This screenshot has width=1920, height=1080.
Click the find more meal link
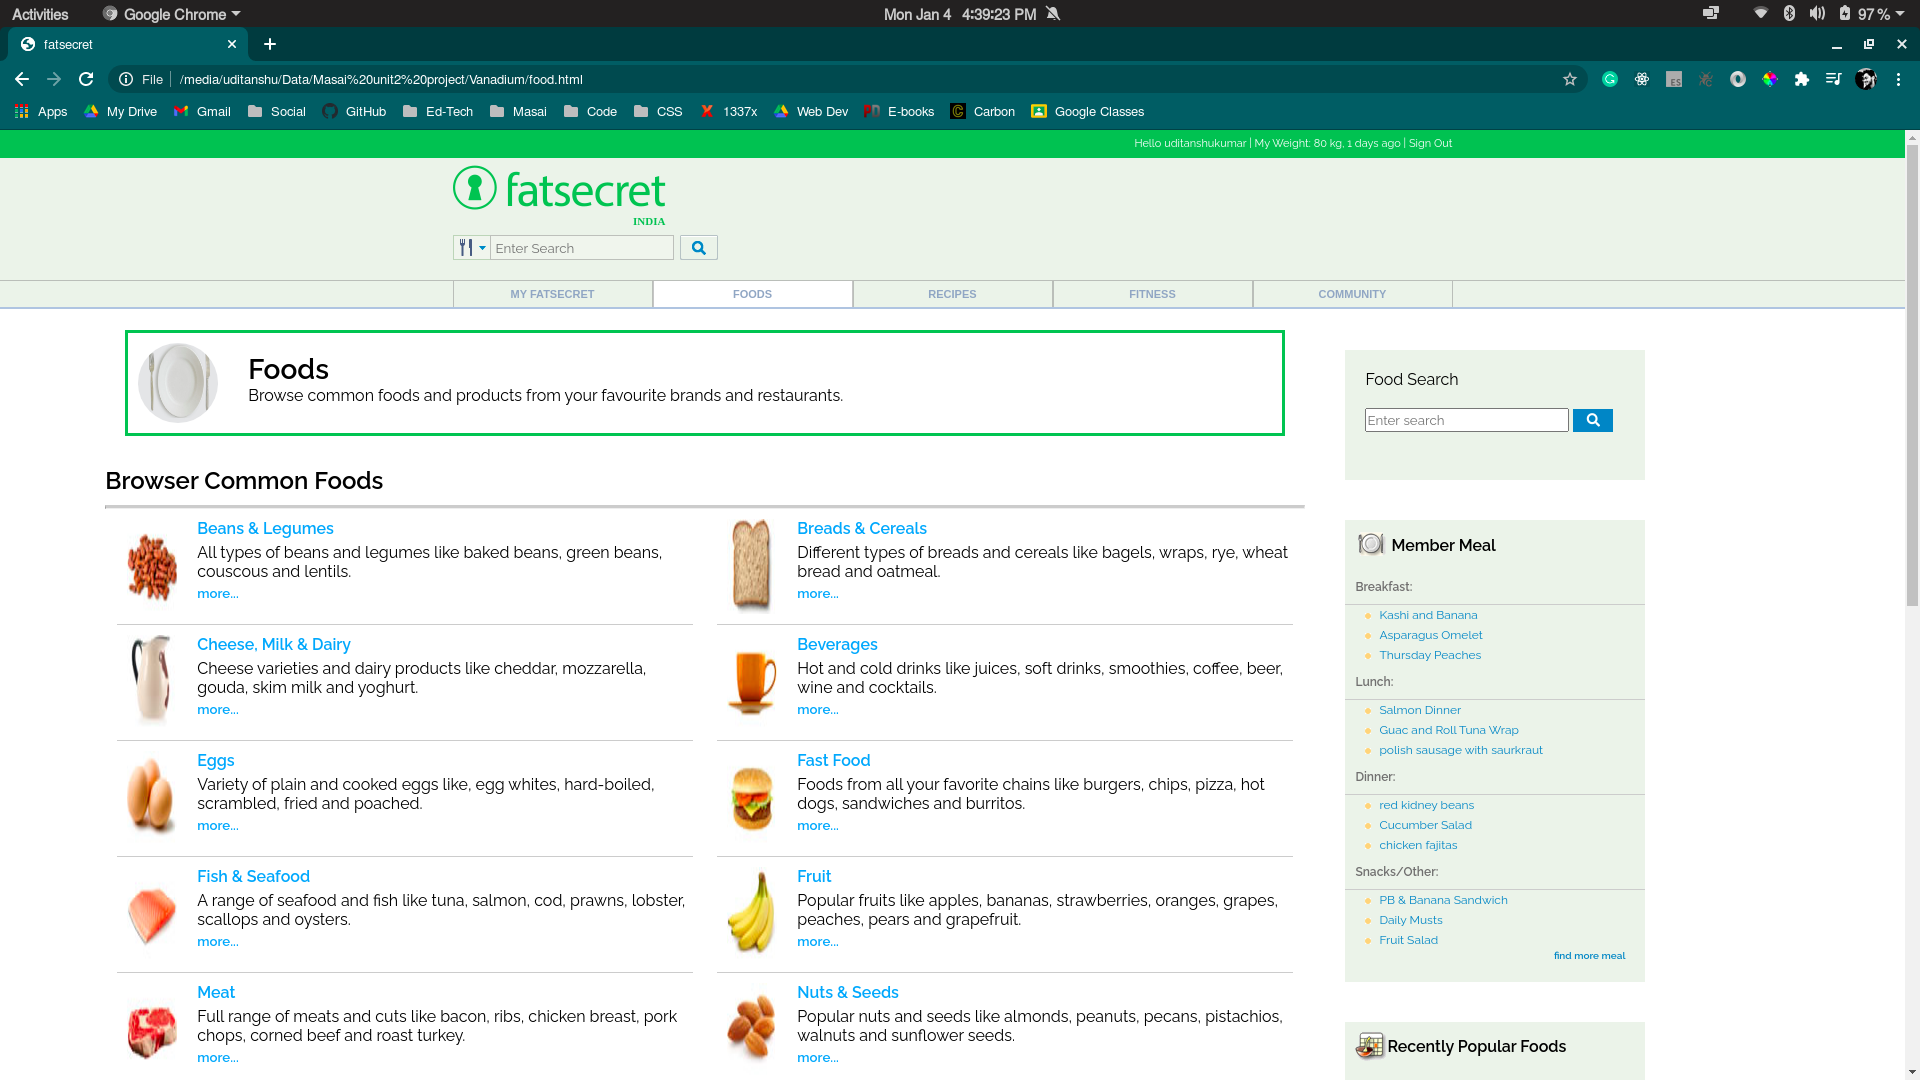1589,956
